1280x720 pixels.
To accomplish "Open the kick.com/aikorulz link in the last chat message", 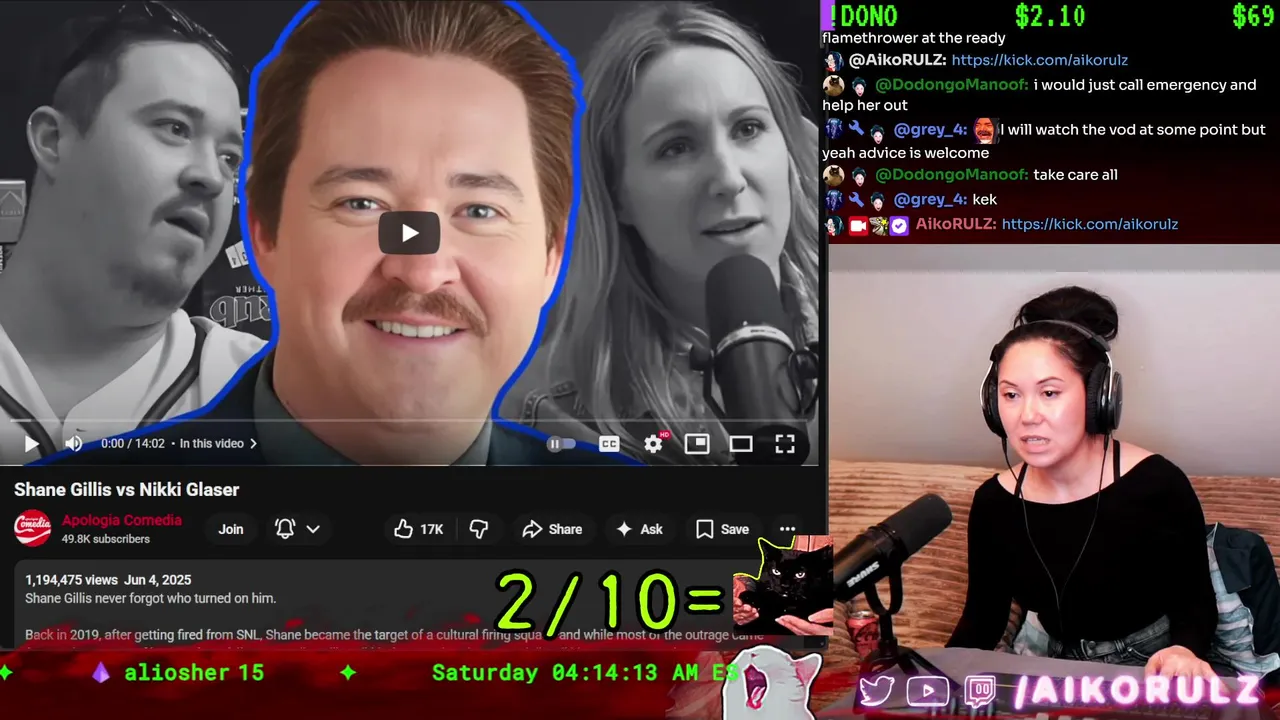I will [x=1090, y=224].
